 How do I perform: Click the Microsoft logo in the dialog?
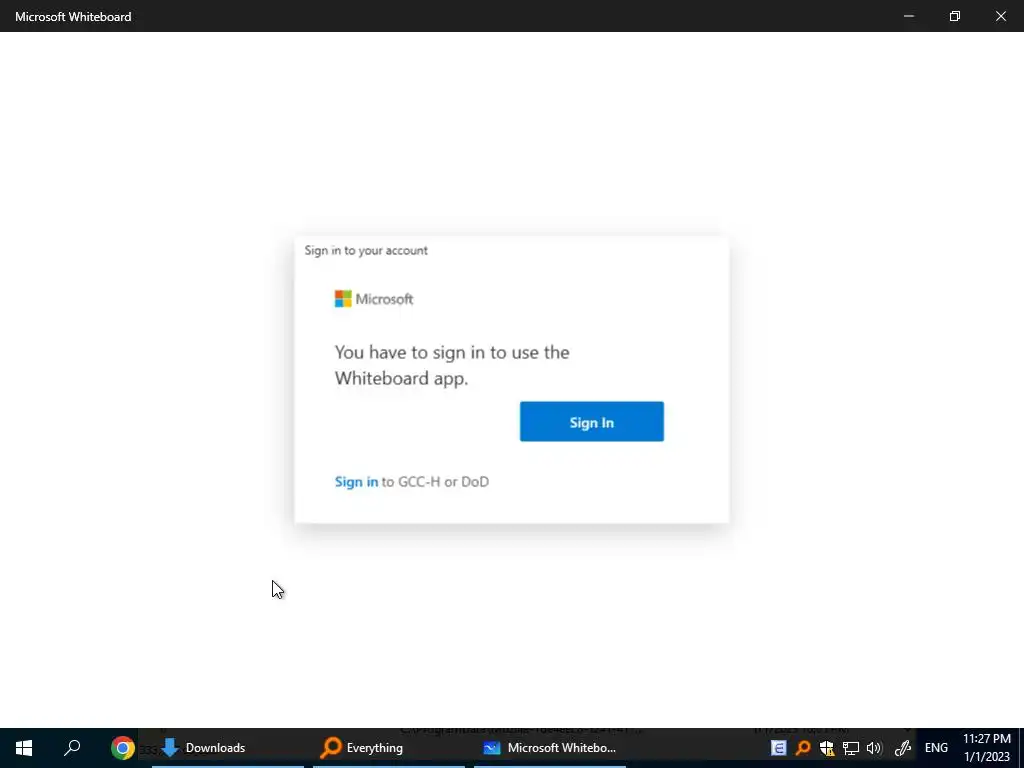point(374,299)
